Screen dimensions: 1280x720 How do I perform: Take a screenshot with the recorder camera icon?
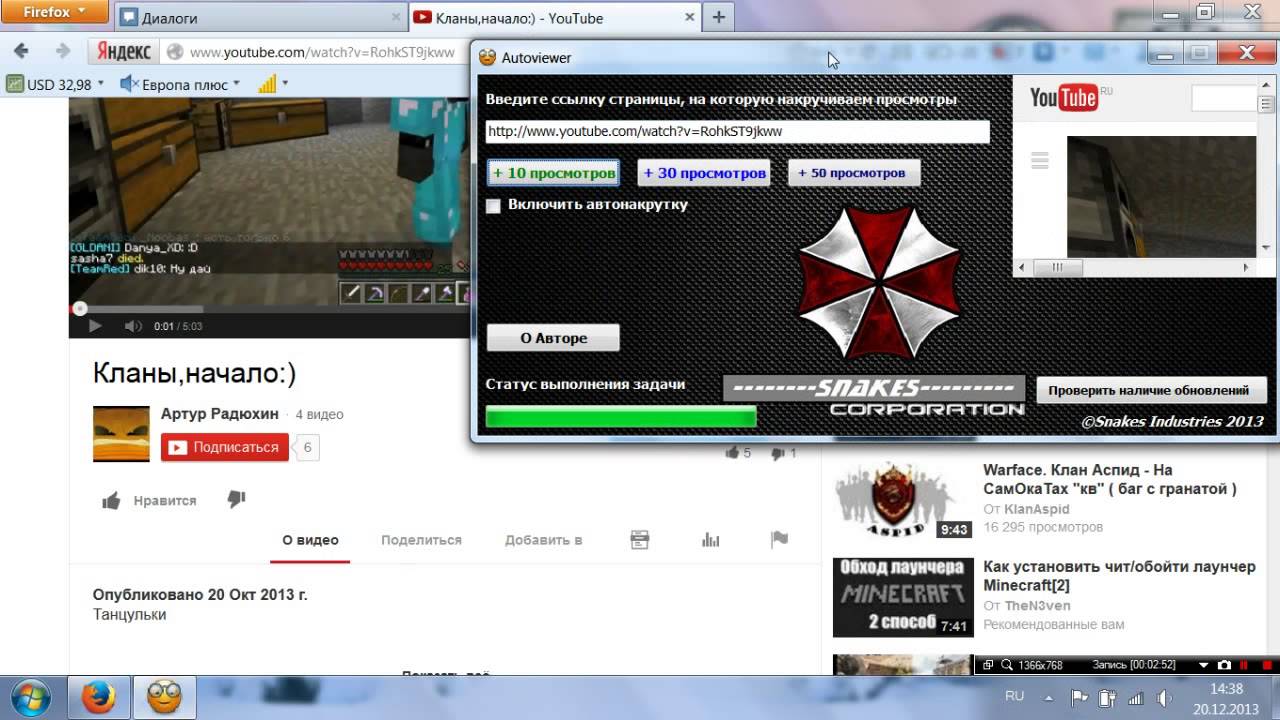1224,665
